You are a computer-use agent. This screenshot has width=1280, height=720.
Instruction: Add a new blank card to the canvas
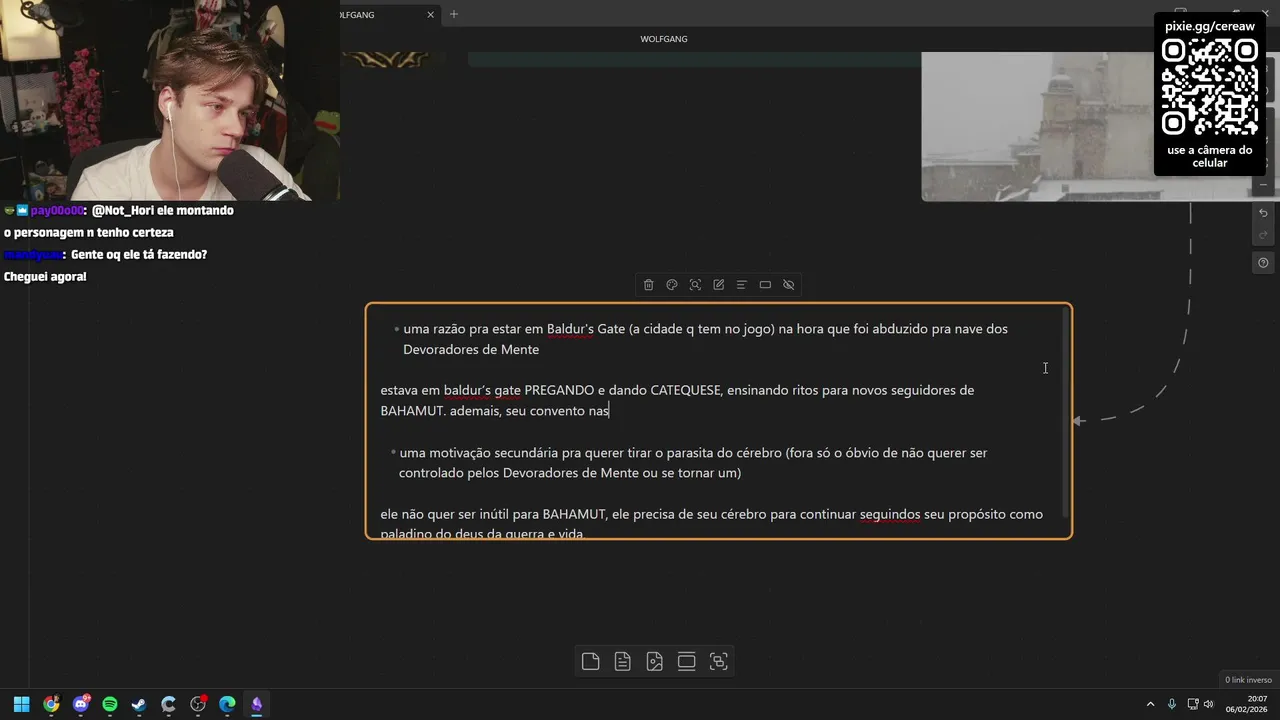pos(591,661)
